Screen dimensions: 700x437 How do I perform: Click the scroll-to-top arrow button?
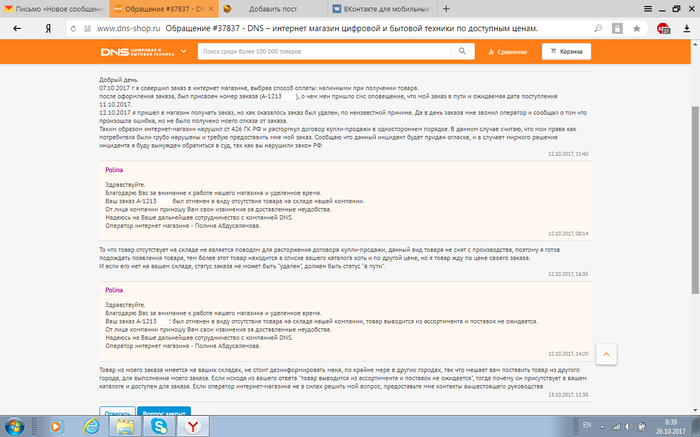pos(606,354)
